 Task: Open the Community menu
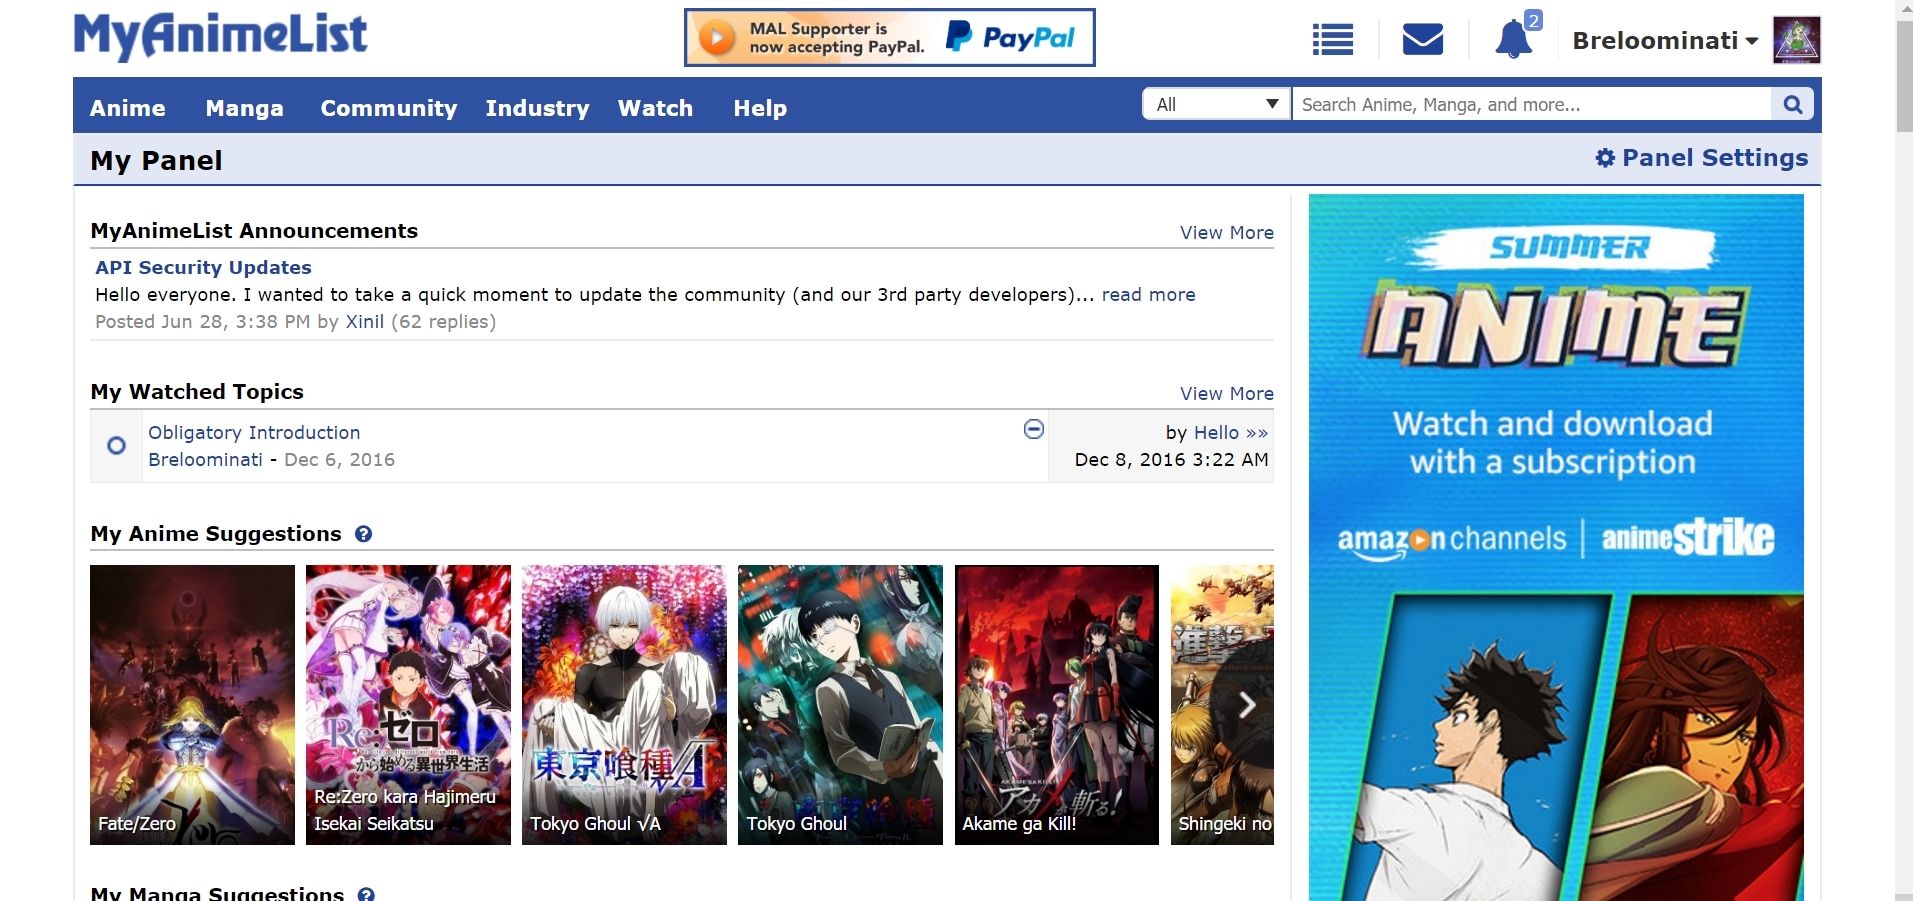pos(388,108)
